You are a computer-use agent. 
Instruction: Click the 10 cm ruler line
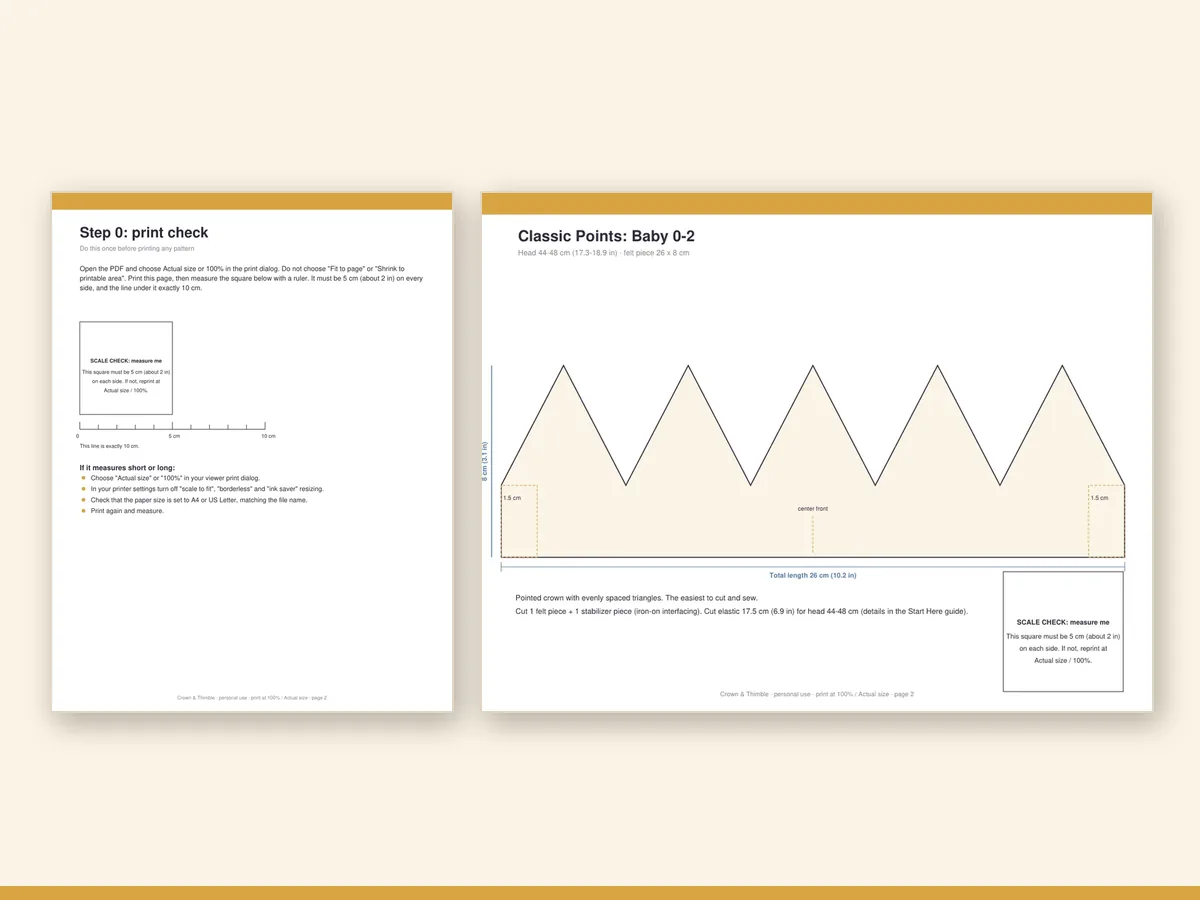pyautogui.click(x=172, y=427)
